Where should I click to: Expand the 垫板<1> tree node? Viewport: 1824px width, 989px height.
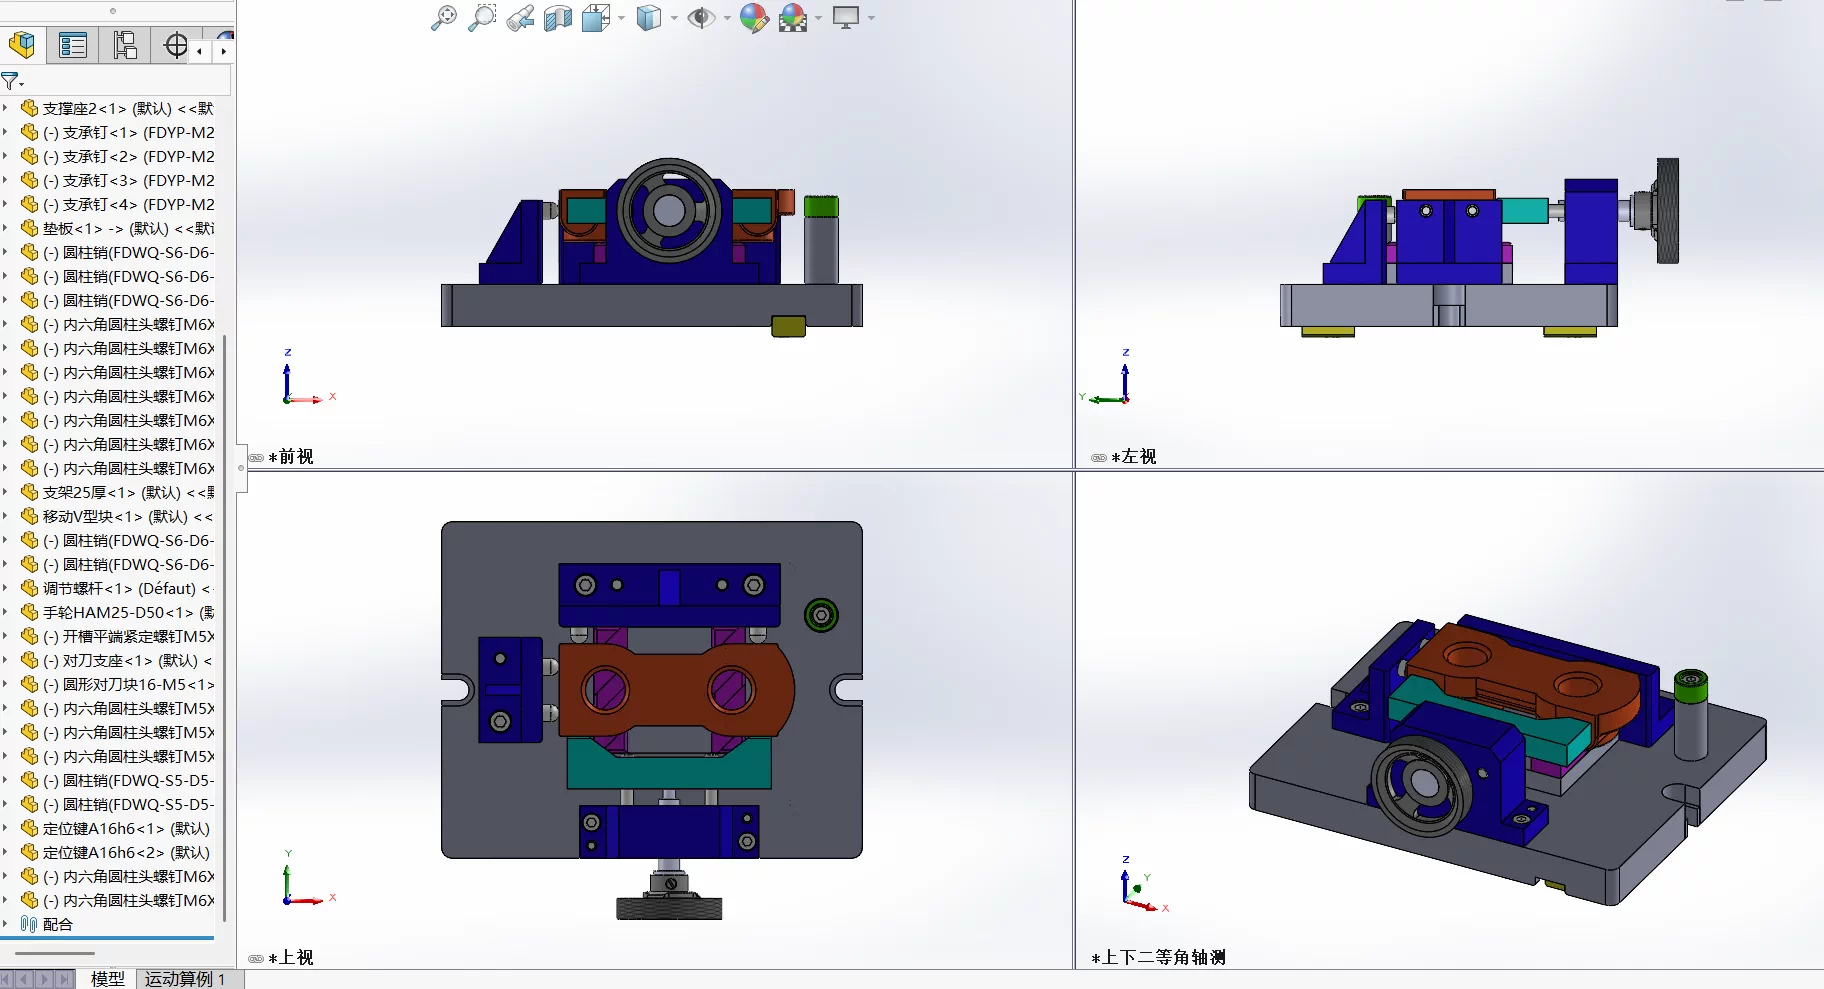coord(6,228)
